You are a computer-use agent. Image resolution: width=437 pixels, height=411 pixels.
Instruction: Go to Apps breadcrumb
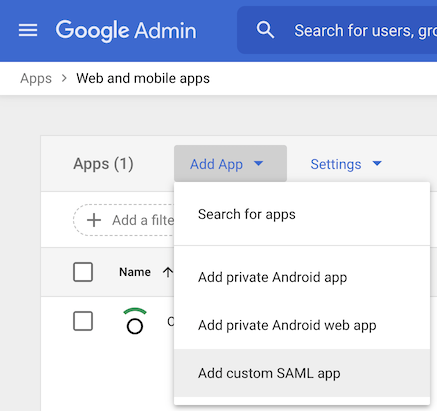tap(36, 79)
